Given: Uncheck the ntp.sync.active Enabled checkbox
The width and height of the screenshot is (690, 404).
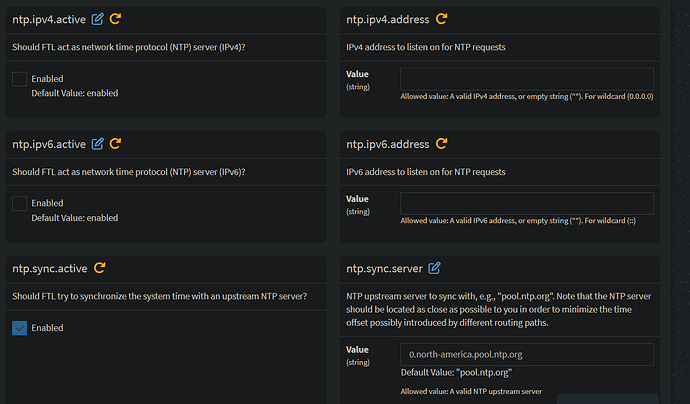Looking at the screenshot, I should pyautogui.click(x=19, y=328).
